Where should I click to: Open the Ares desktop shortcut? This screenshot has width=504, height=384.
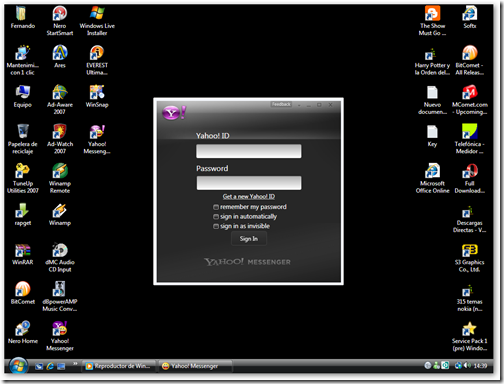coord(60,57)
